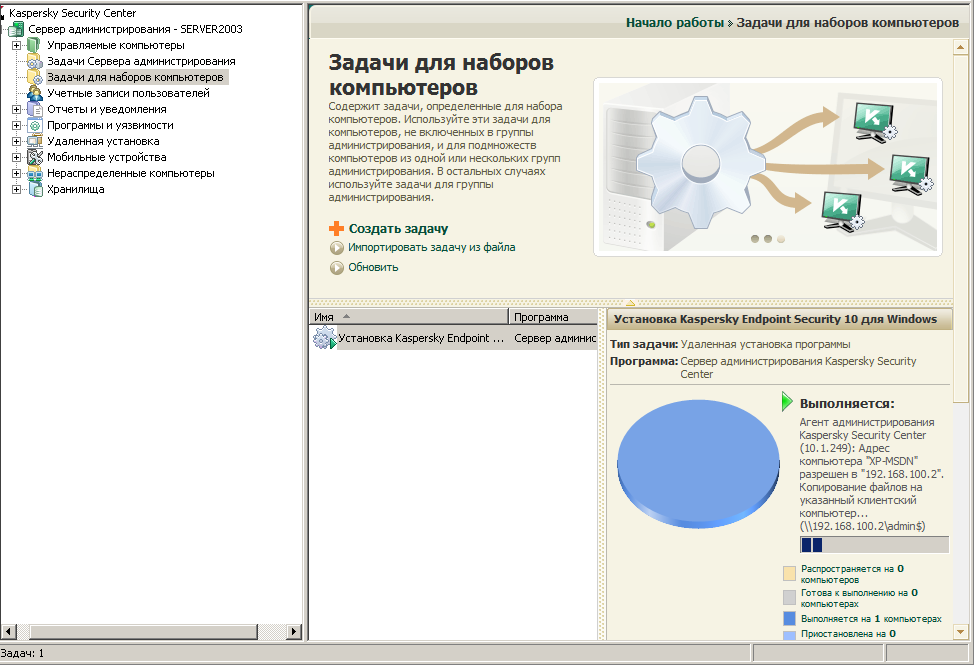Click the Задачи для наборов компьютеров breadcrumb

pos(847,23)
